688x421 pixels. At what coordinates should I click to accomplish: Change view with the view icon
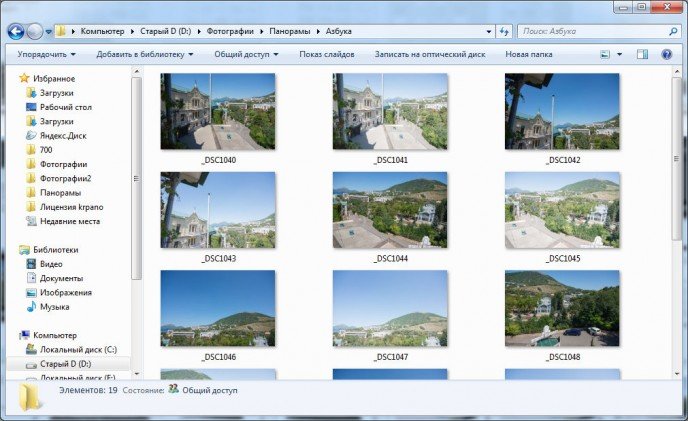605,54
